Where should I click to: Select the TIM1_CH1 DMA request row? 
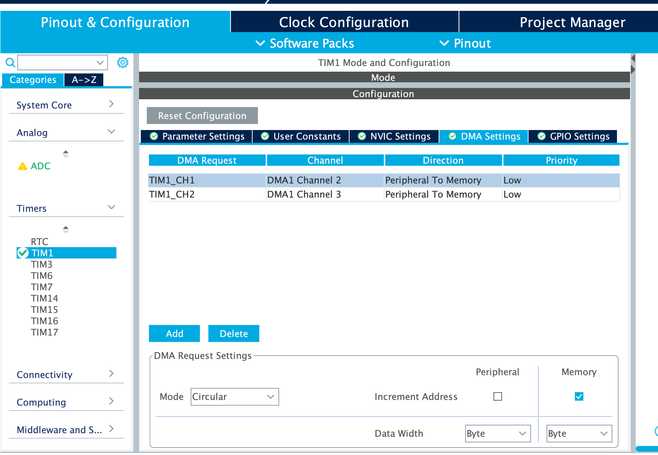click(384, 180)
